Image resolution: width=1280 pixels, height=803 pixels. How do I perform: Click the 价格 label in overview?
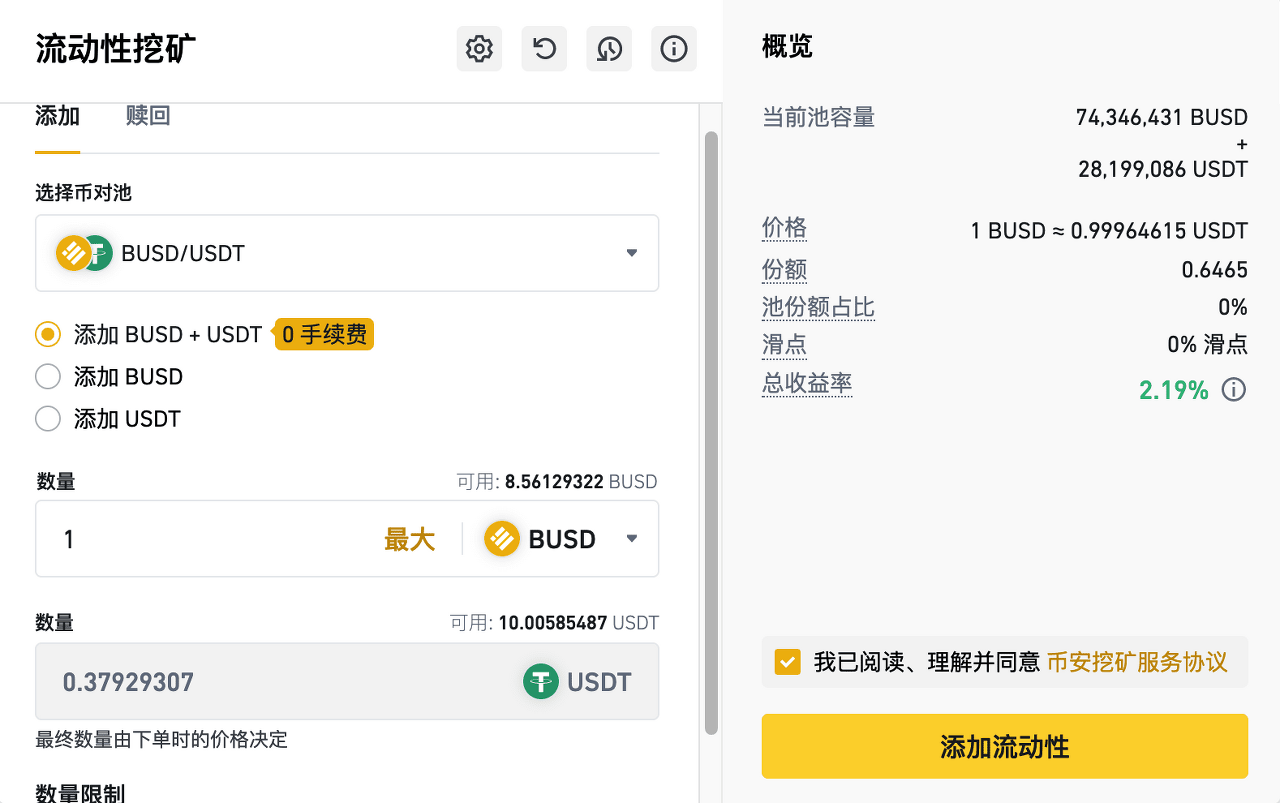click(784, 229)
